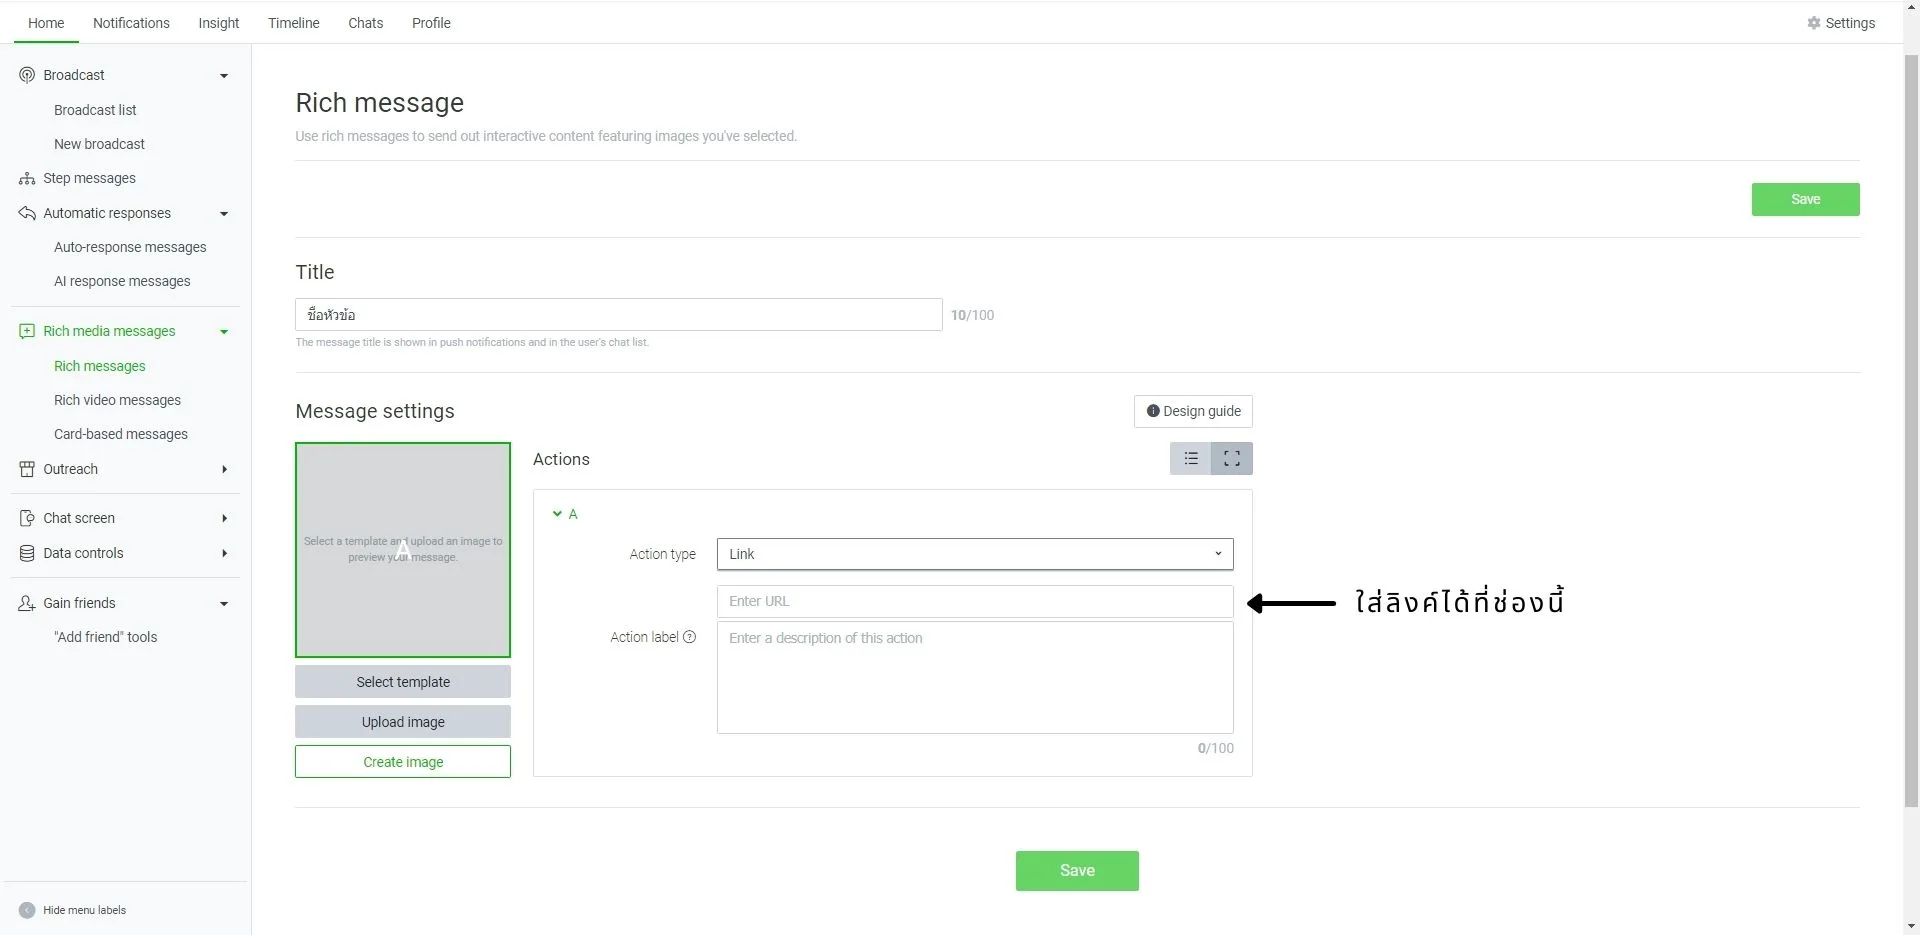1920x935 pixels.
Task: Click the Action label help icon
Action: point(689,637)
